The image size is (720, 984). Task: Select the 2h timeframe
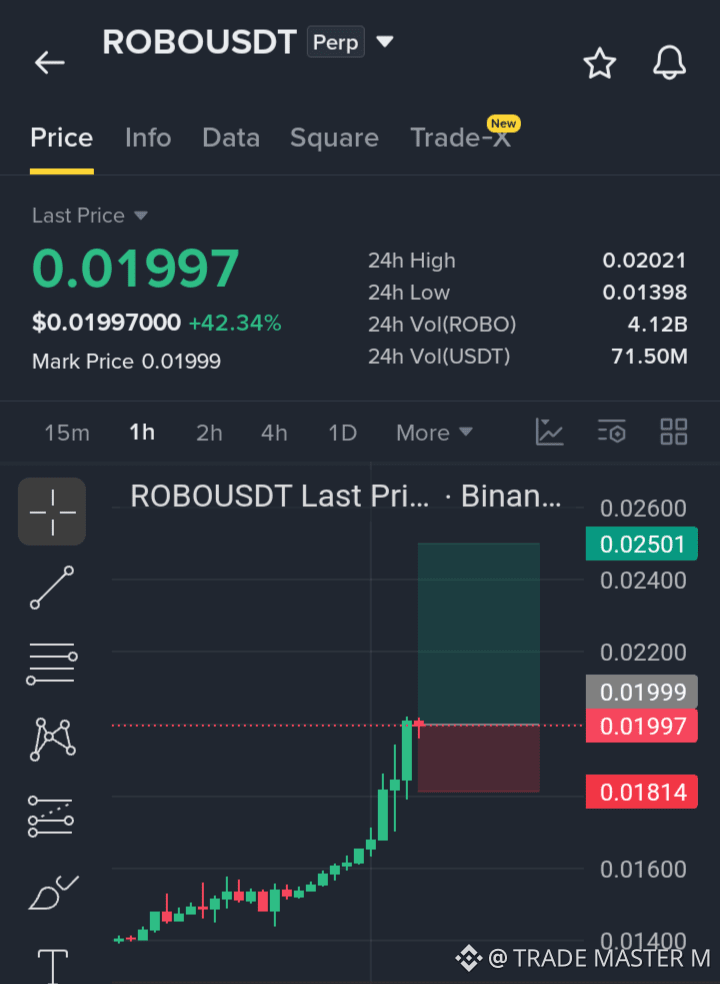(x=209, y=432)
